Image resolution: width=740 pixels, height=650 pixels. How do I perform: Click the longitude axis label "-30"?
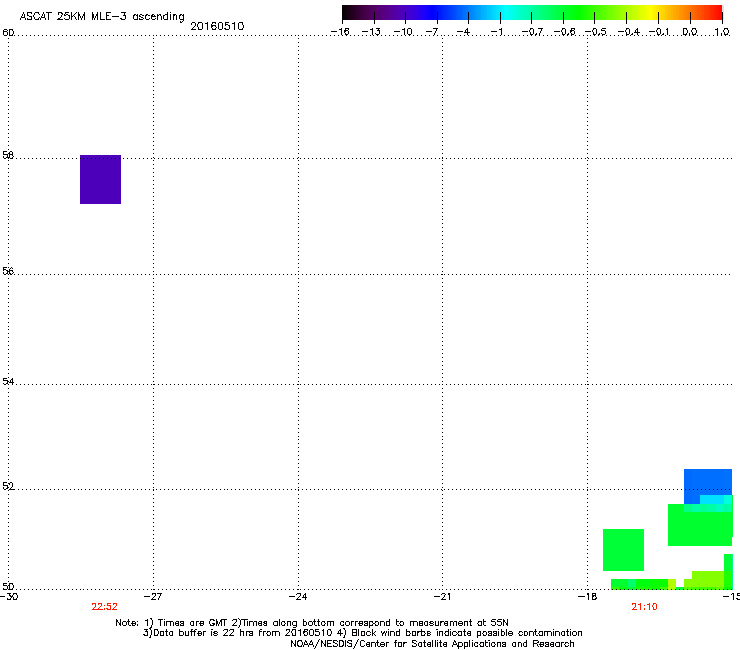(x=9, y=597)
